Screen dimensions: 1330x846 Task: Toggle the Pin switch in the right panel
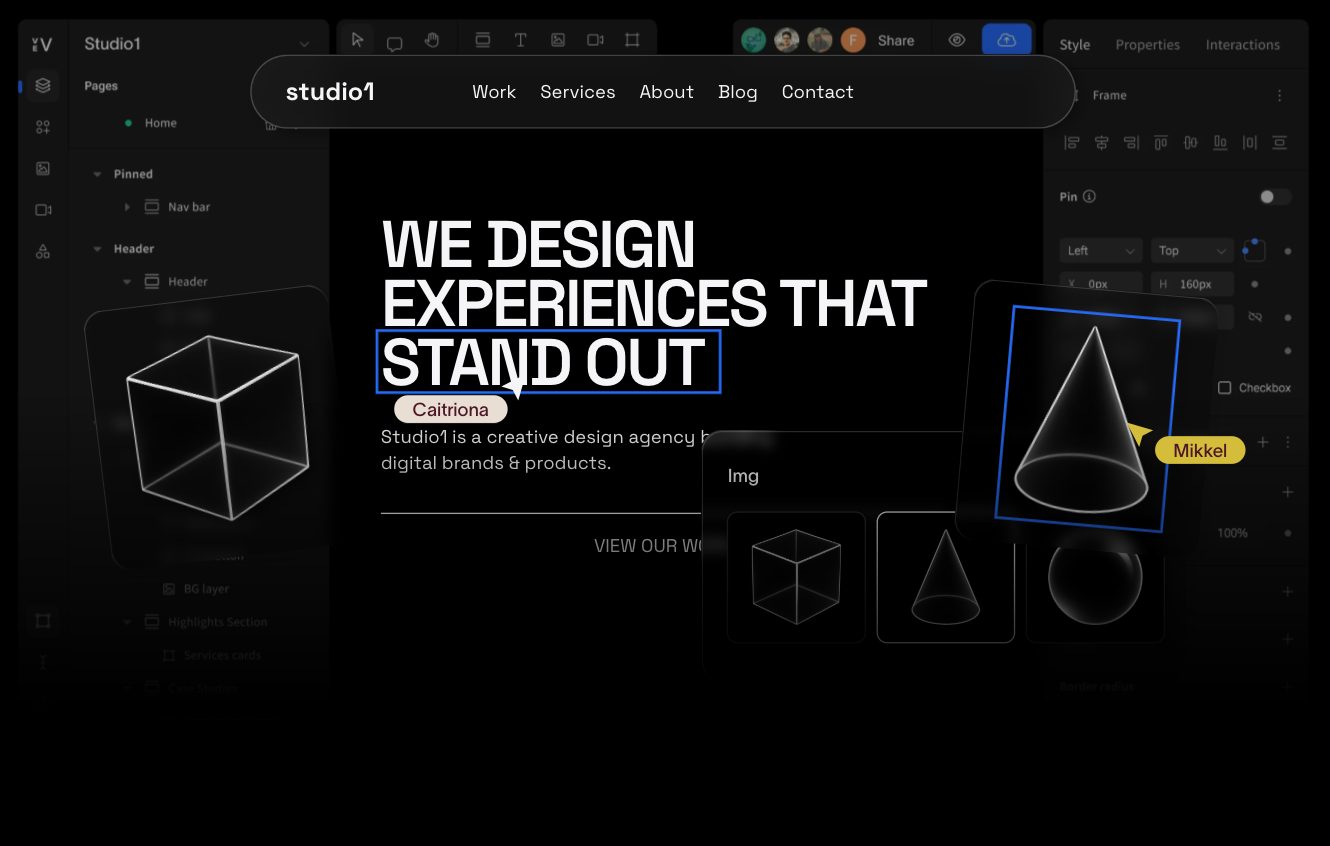coord(1275,196)
